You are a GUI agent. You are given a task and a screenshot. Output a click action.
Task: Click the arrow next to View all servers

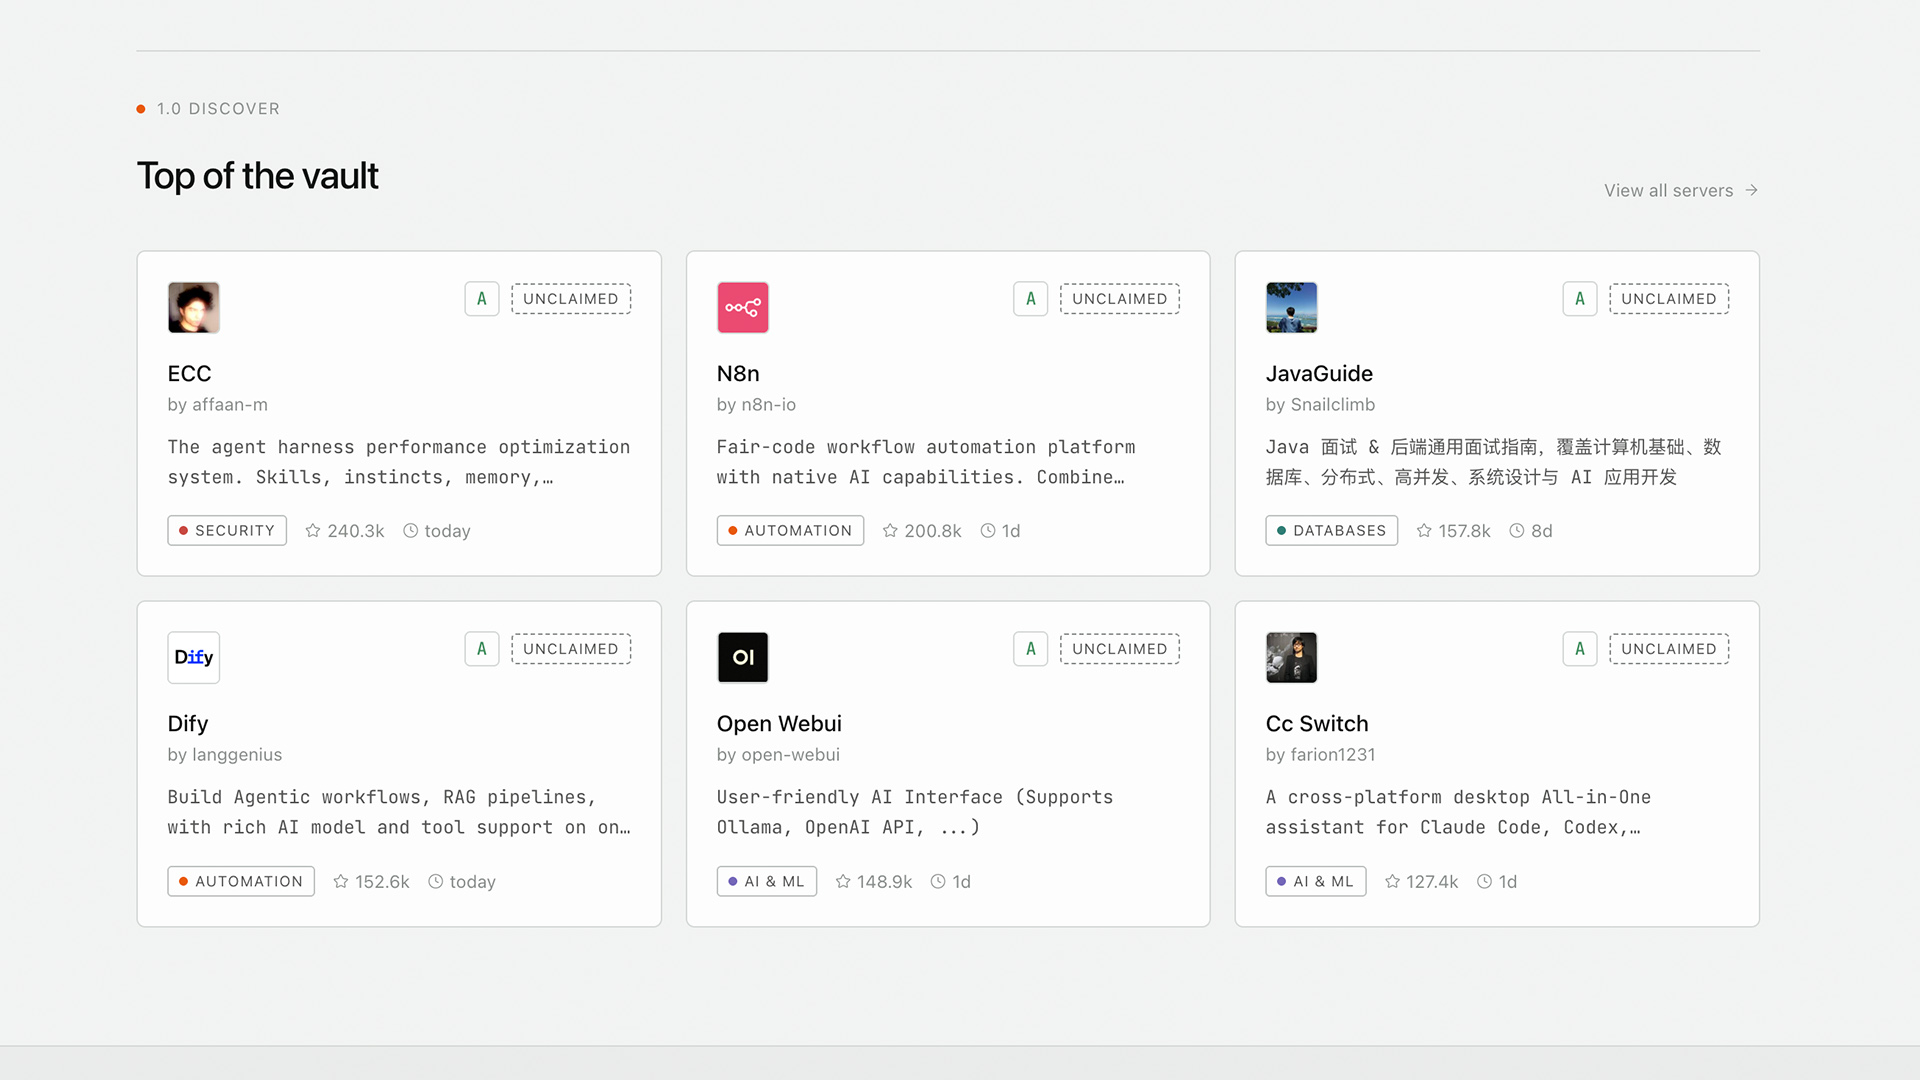(x=1751, y=190)
